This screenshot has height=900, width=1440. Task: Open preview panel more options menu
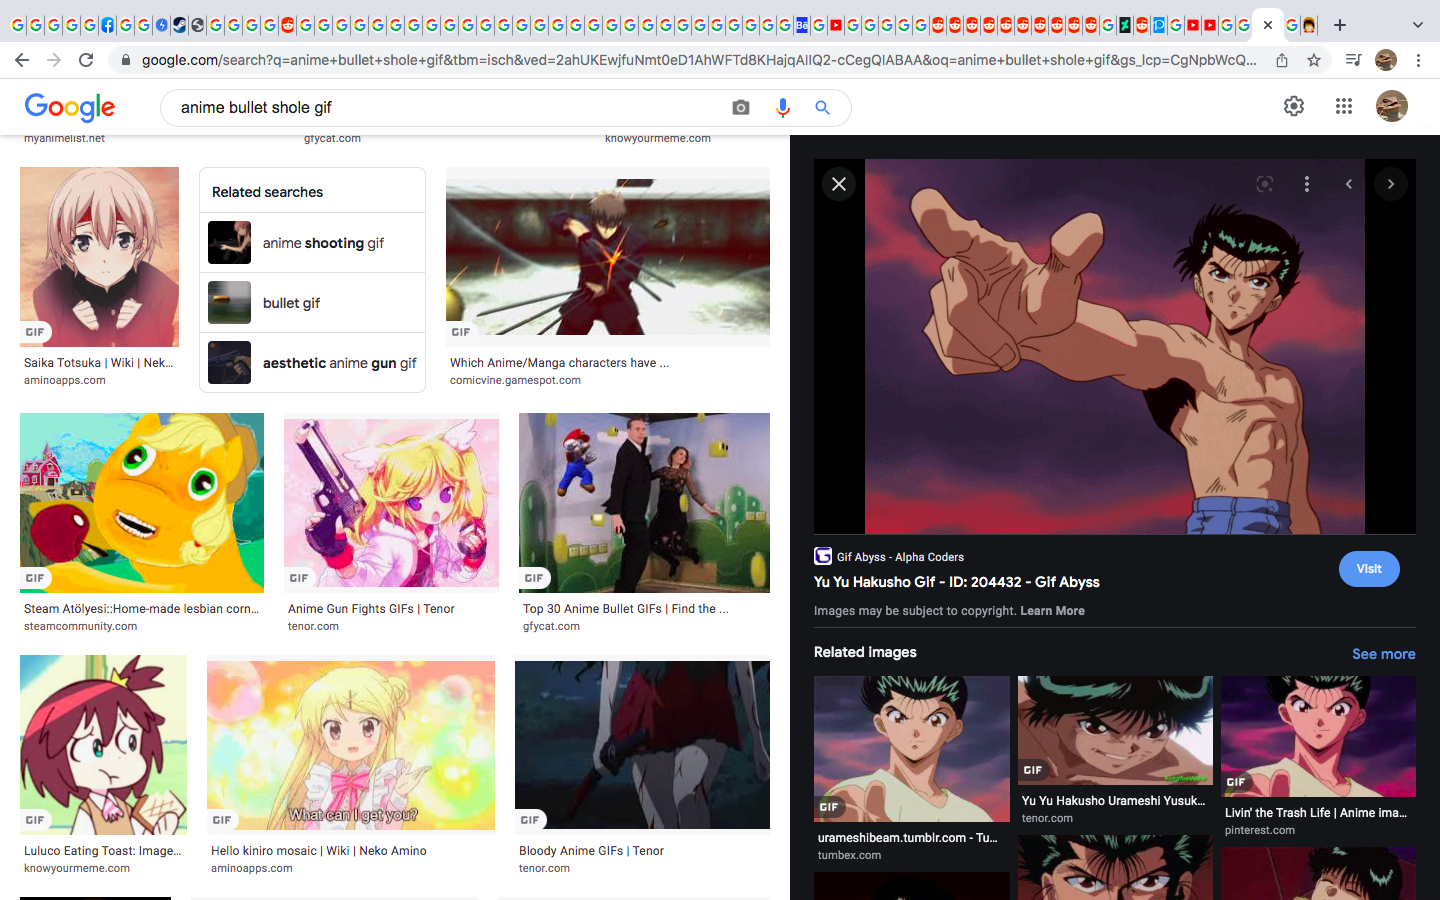click(1307, 184)
